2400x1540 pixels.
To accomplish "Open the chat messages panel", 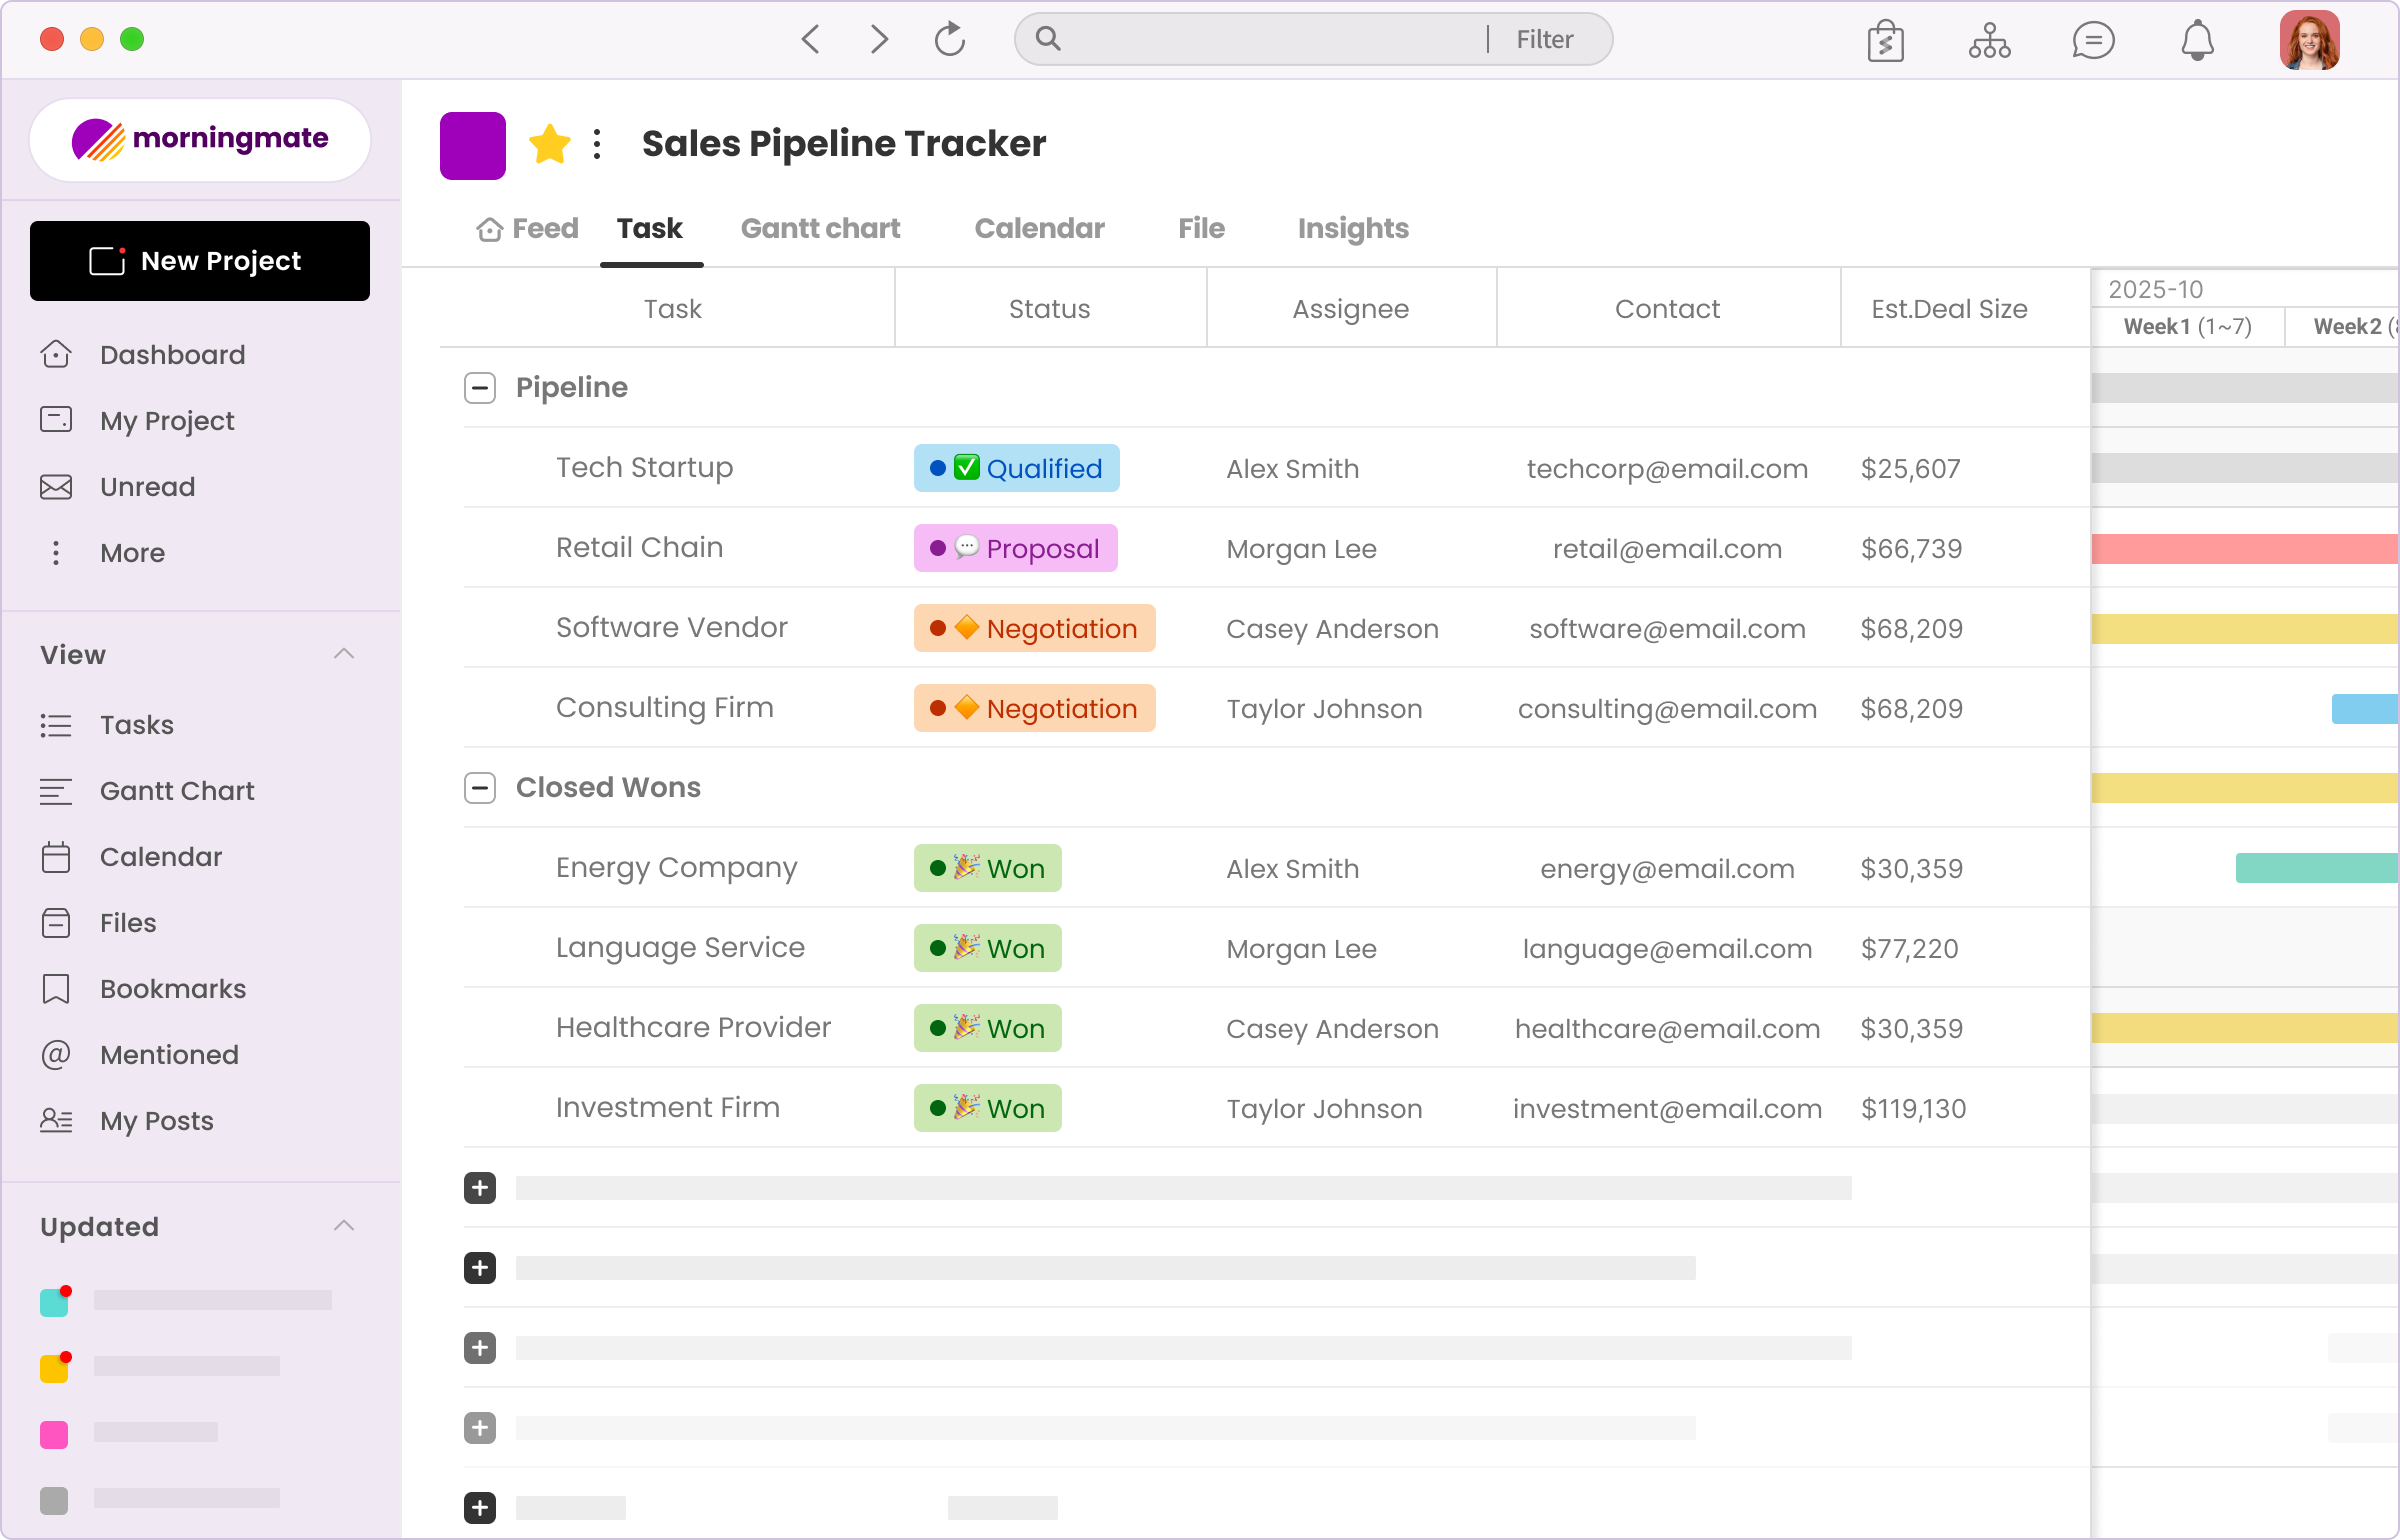I will pos(2092,40).
